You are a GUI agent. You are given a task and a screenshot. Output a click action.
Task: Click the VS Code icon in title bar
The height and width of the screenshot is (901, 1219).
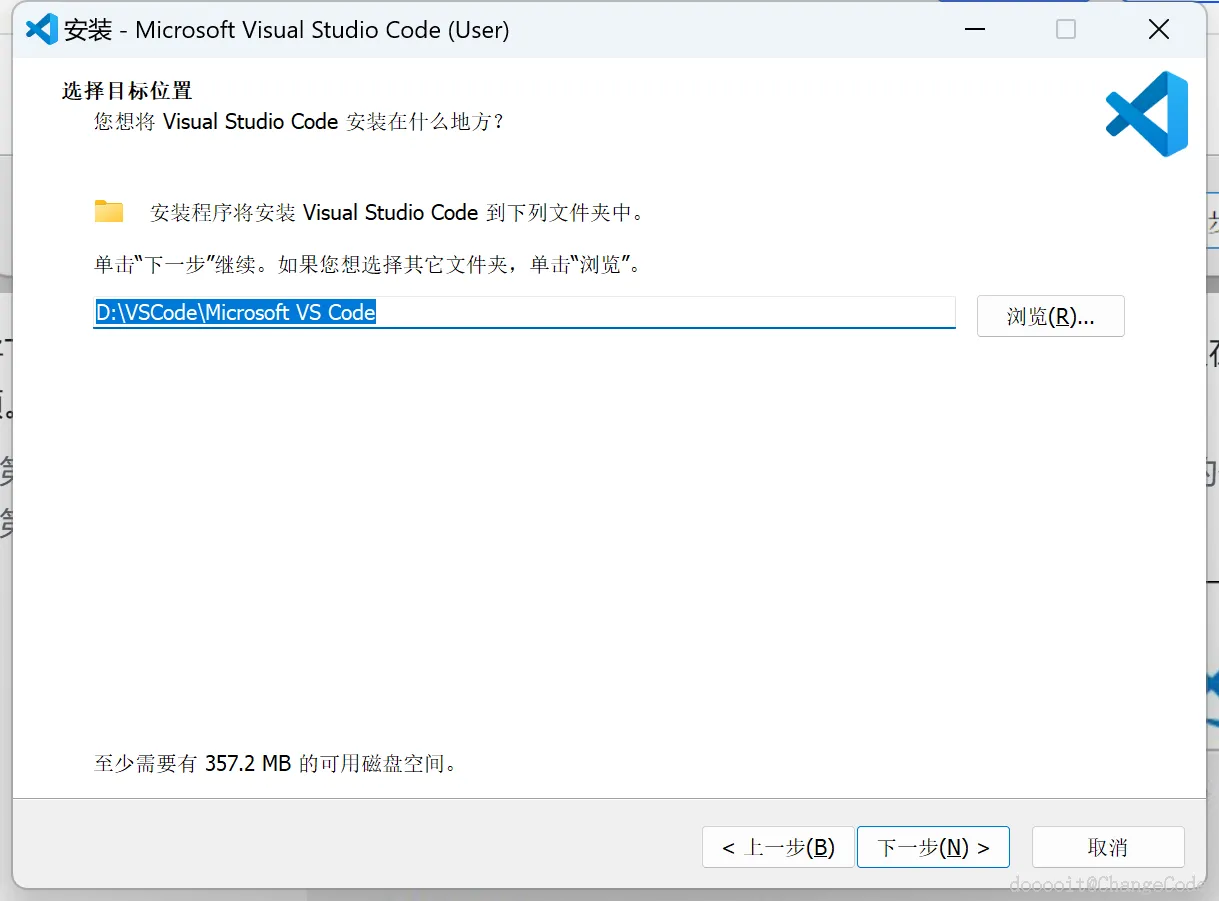point(41,29)
